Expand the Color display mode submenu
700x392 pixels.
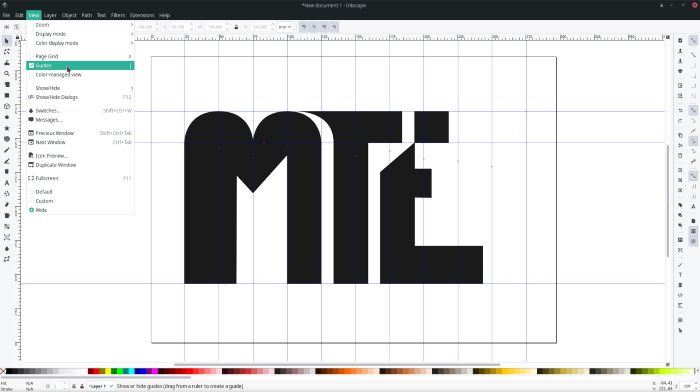(x=80, y=43)
